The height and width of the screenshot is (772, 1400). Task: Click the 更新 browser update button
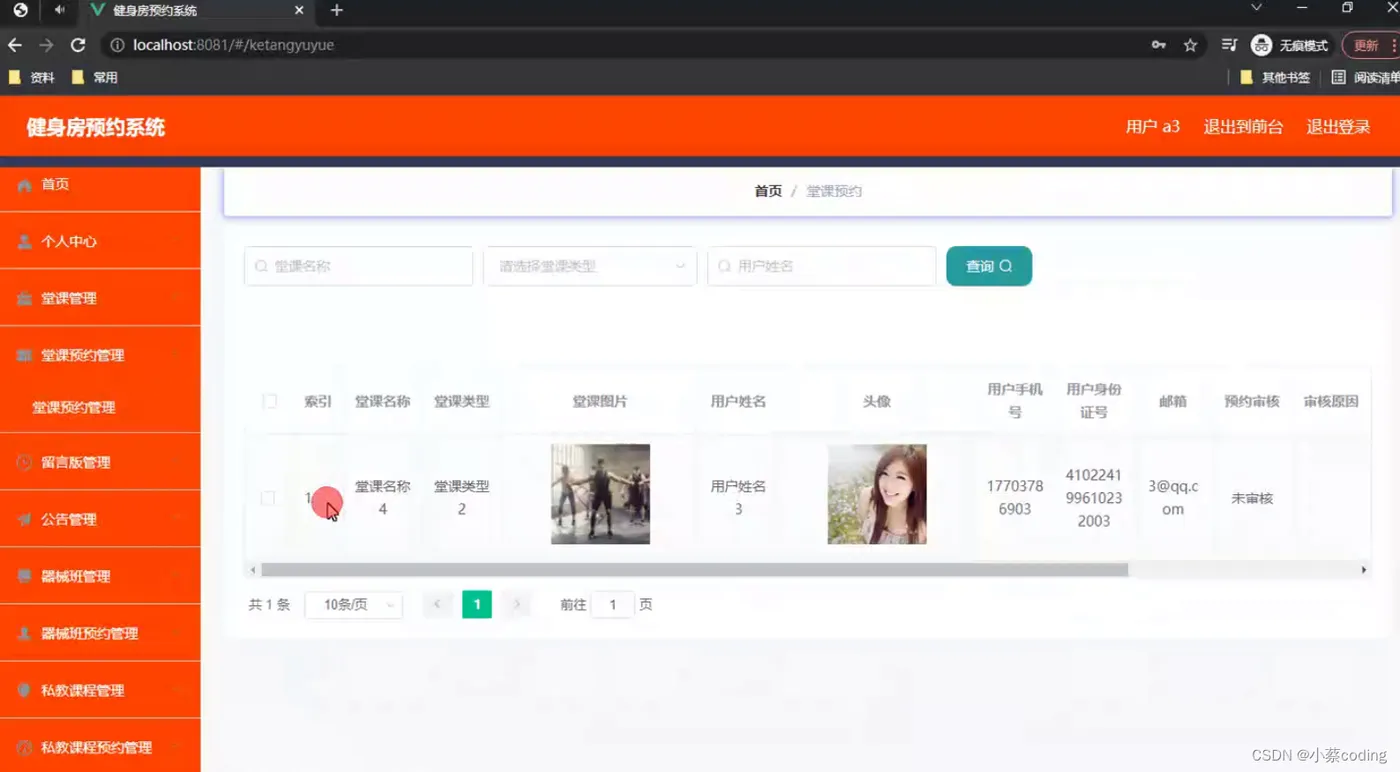click(1370, 45)
